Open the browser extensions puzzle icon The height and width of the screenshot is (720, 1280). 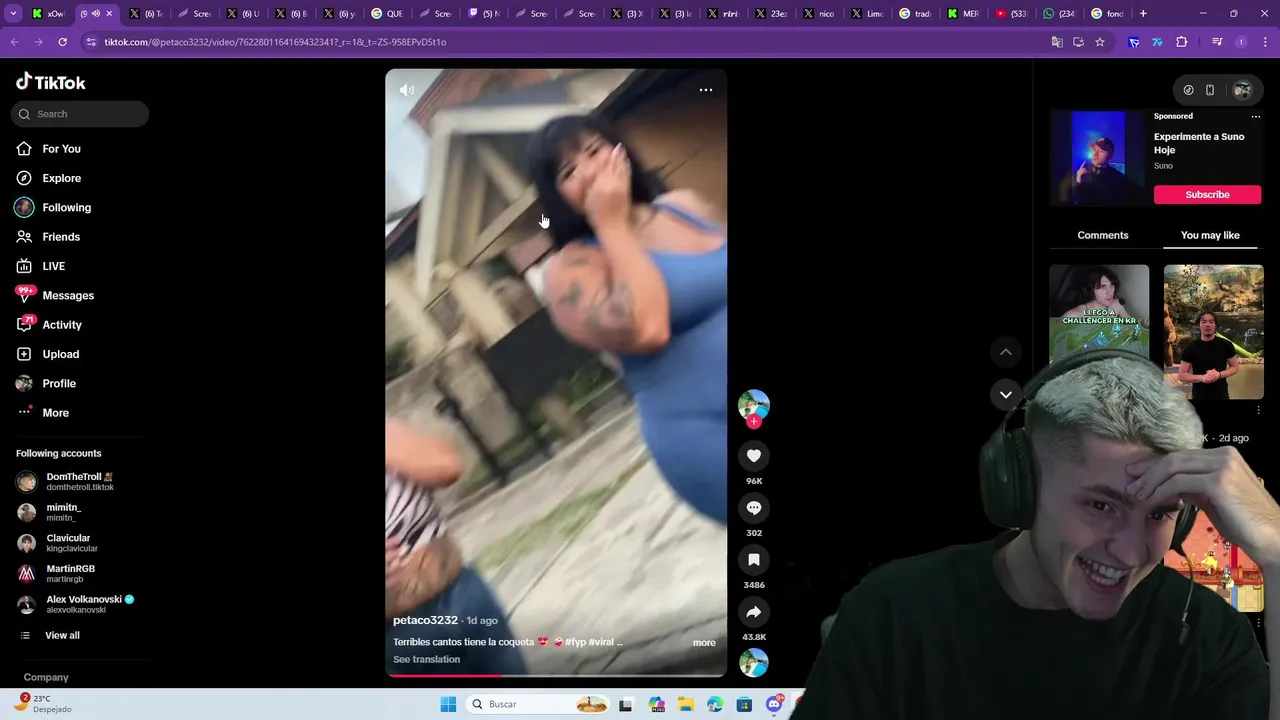tap(1182, 42)
